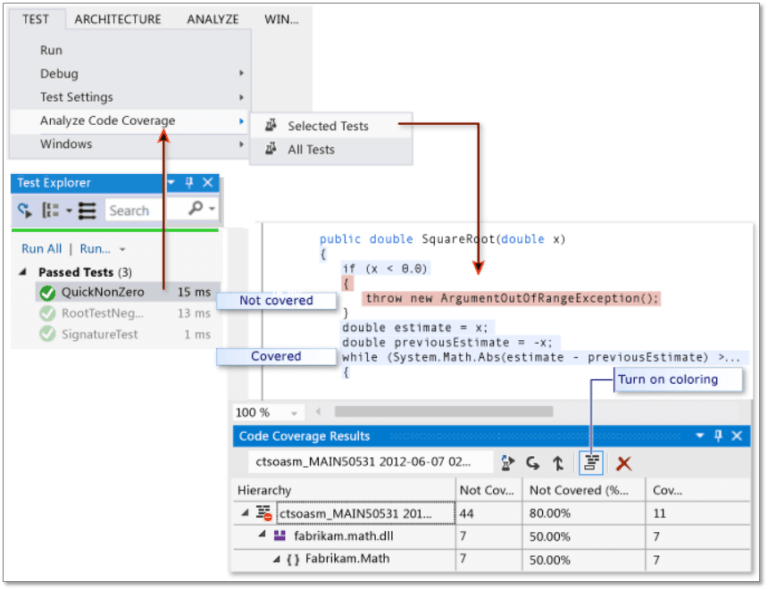Click the Run All link
The image size is (768, 590).
pyautogui.click(x=42, y=249)
